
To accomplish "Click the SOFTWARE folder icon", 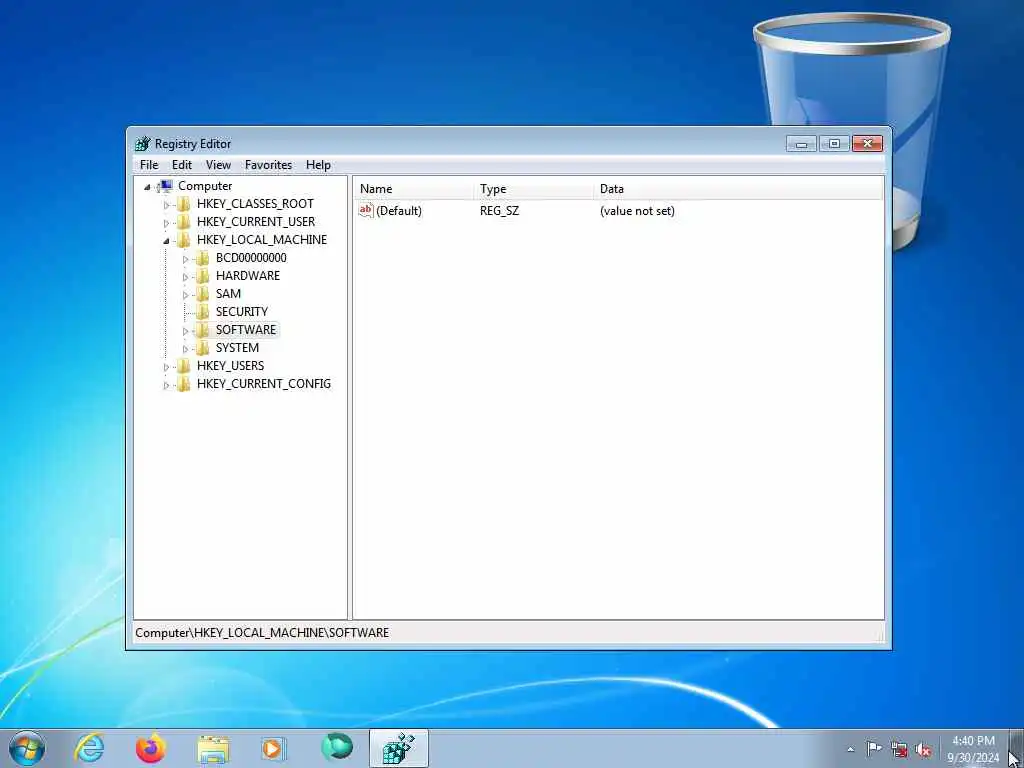I will tap(202, 330).
